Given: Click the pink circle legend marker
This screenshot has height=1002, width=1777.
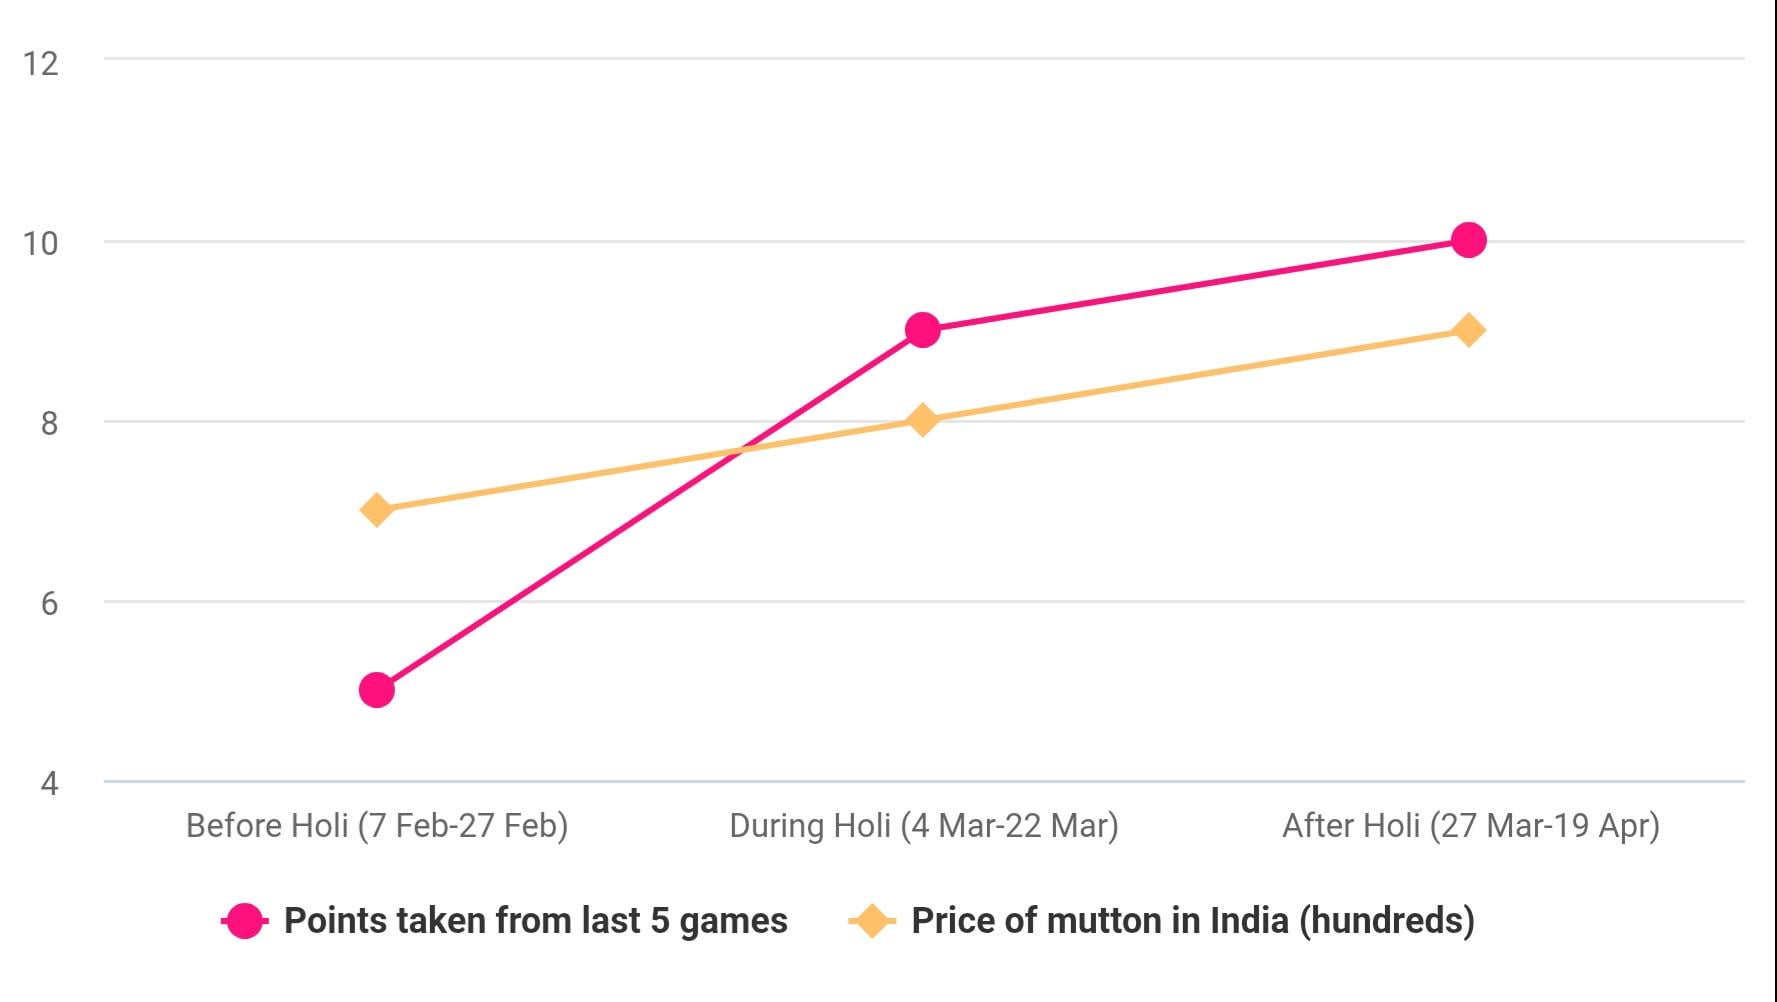Looking at the screenshot, I should (x=244, y=921).
